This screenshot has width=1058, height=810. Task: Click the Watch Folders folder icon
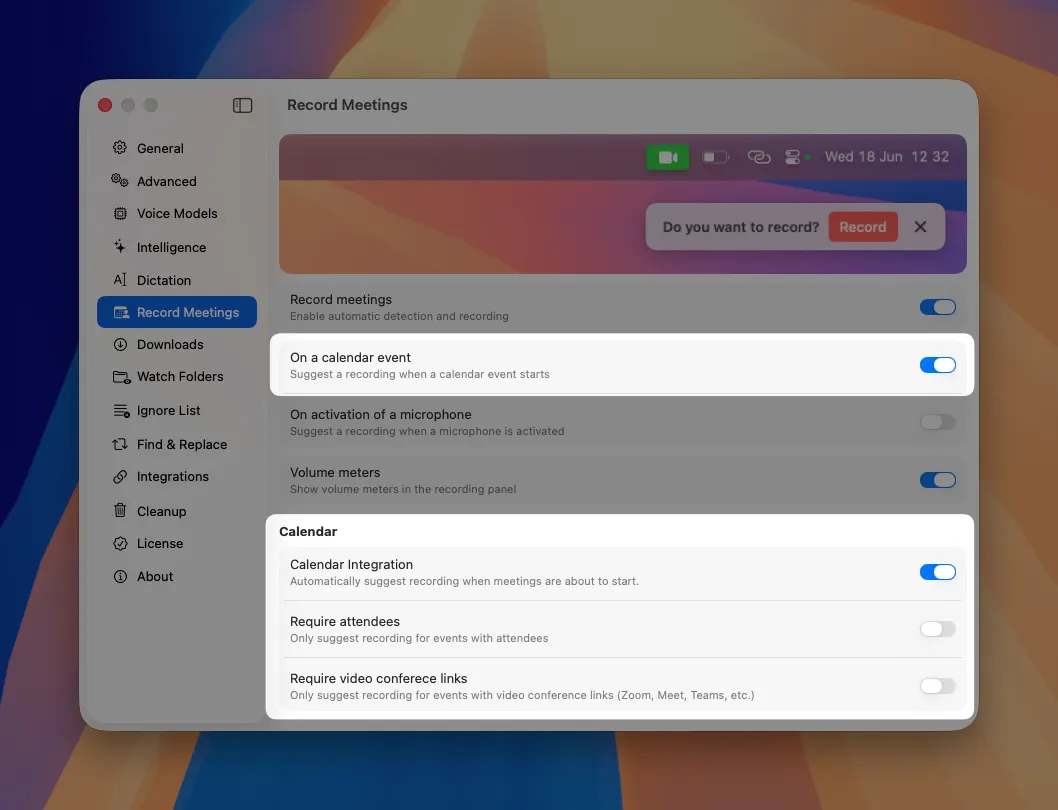tap(121, 377)
